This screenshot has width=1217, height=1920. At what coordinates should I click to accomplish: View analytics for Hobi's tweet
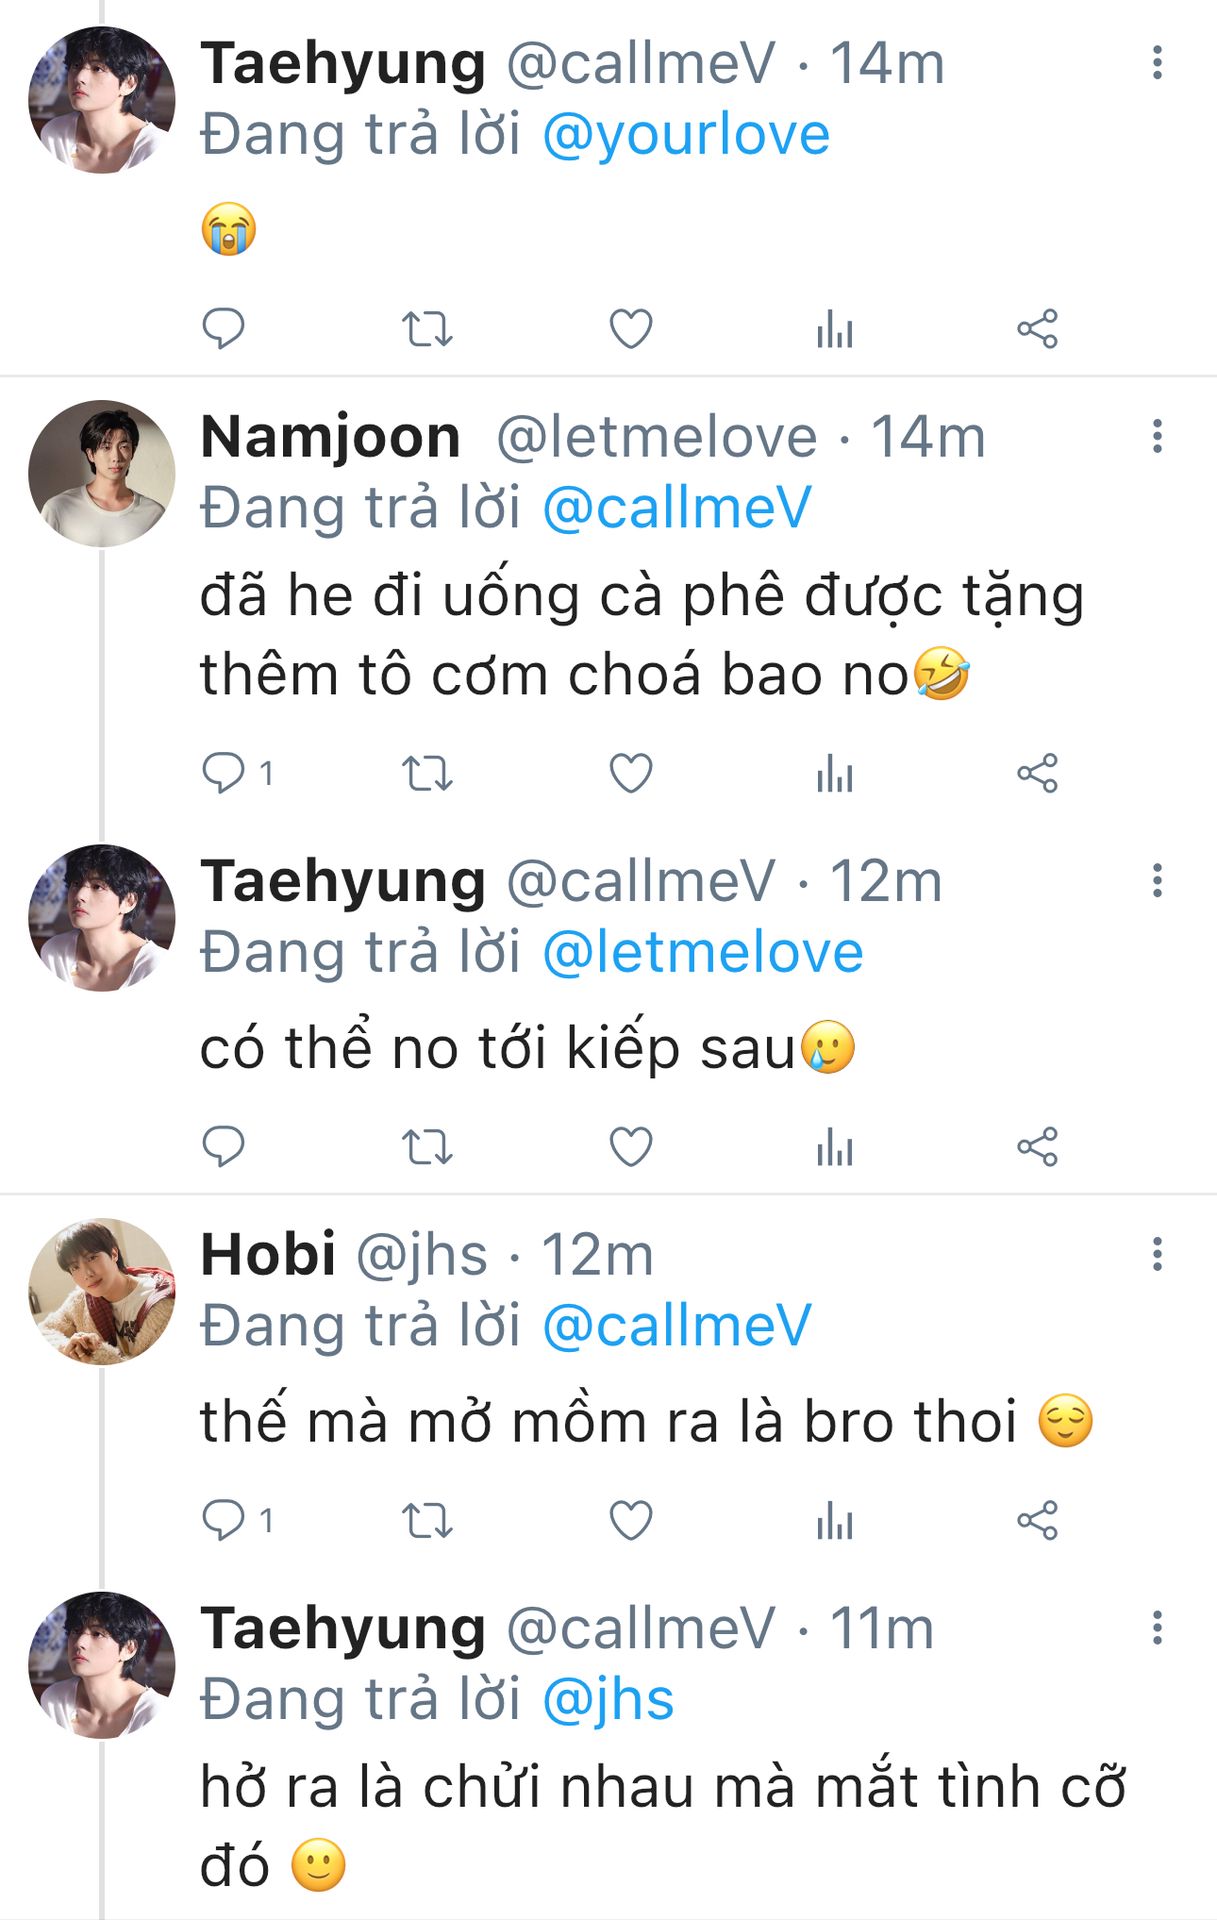click(834, 1521)
